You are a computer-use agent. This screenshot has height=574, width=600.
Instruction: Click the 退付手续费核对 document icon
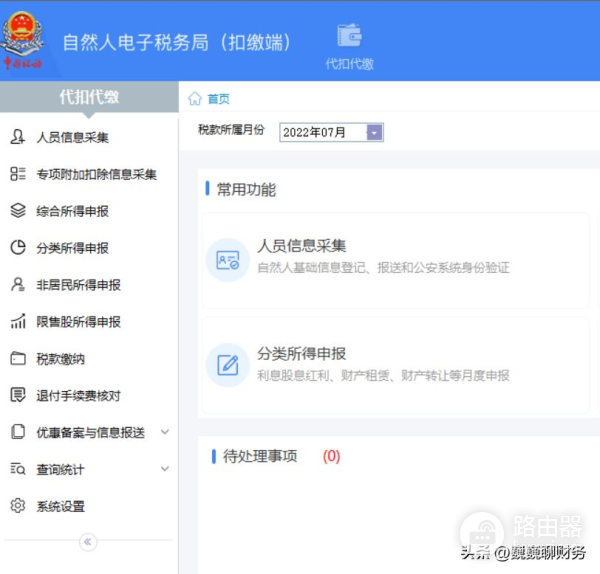(18, 395)
